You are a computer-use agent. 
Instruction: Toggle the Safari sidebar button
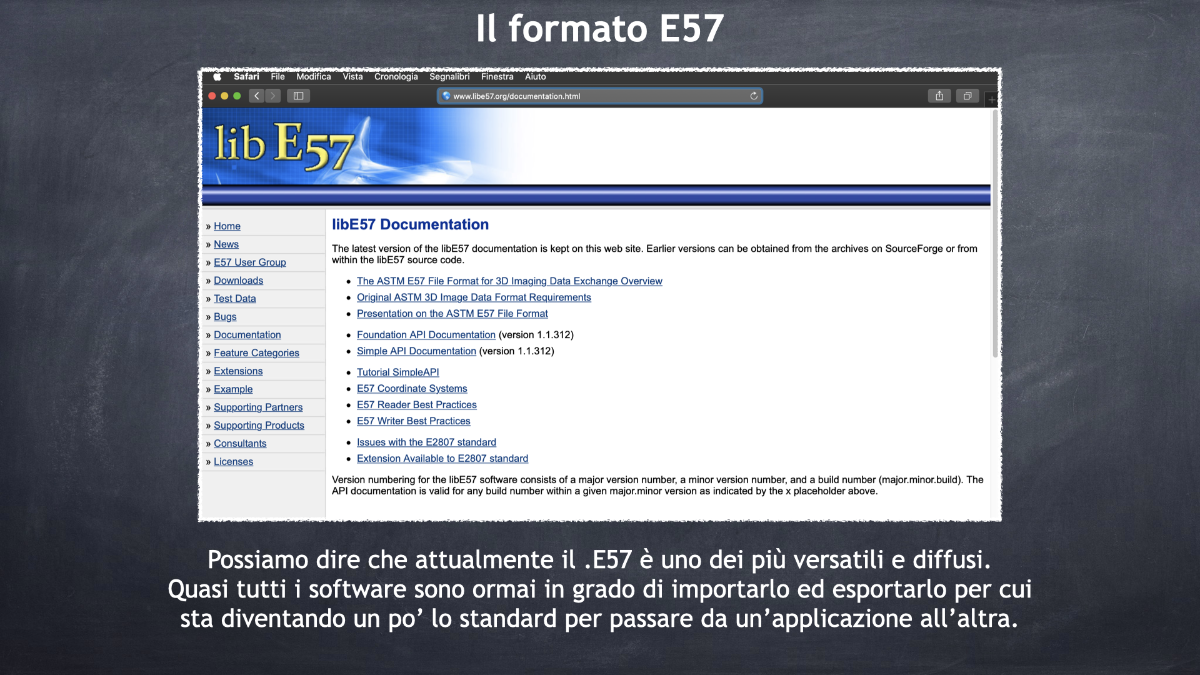[x=298, y=96]
